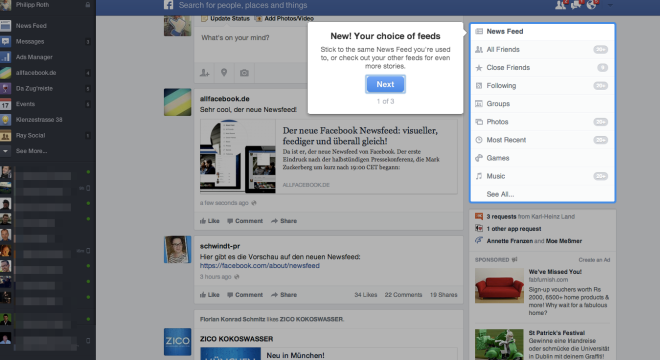The image size is (660, 360).
Task: Click the Most Recent clock icon
Action: click(x=479, y=140)
